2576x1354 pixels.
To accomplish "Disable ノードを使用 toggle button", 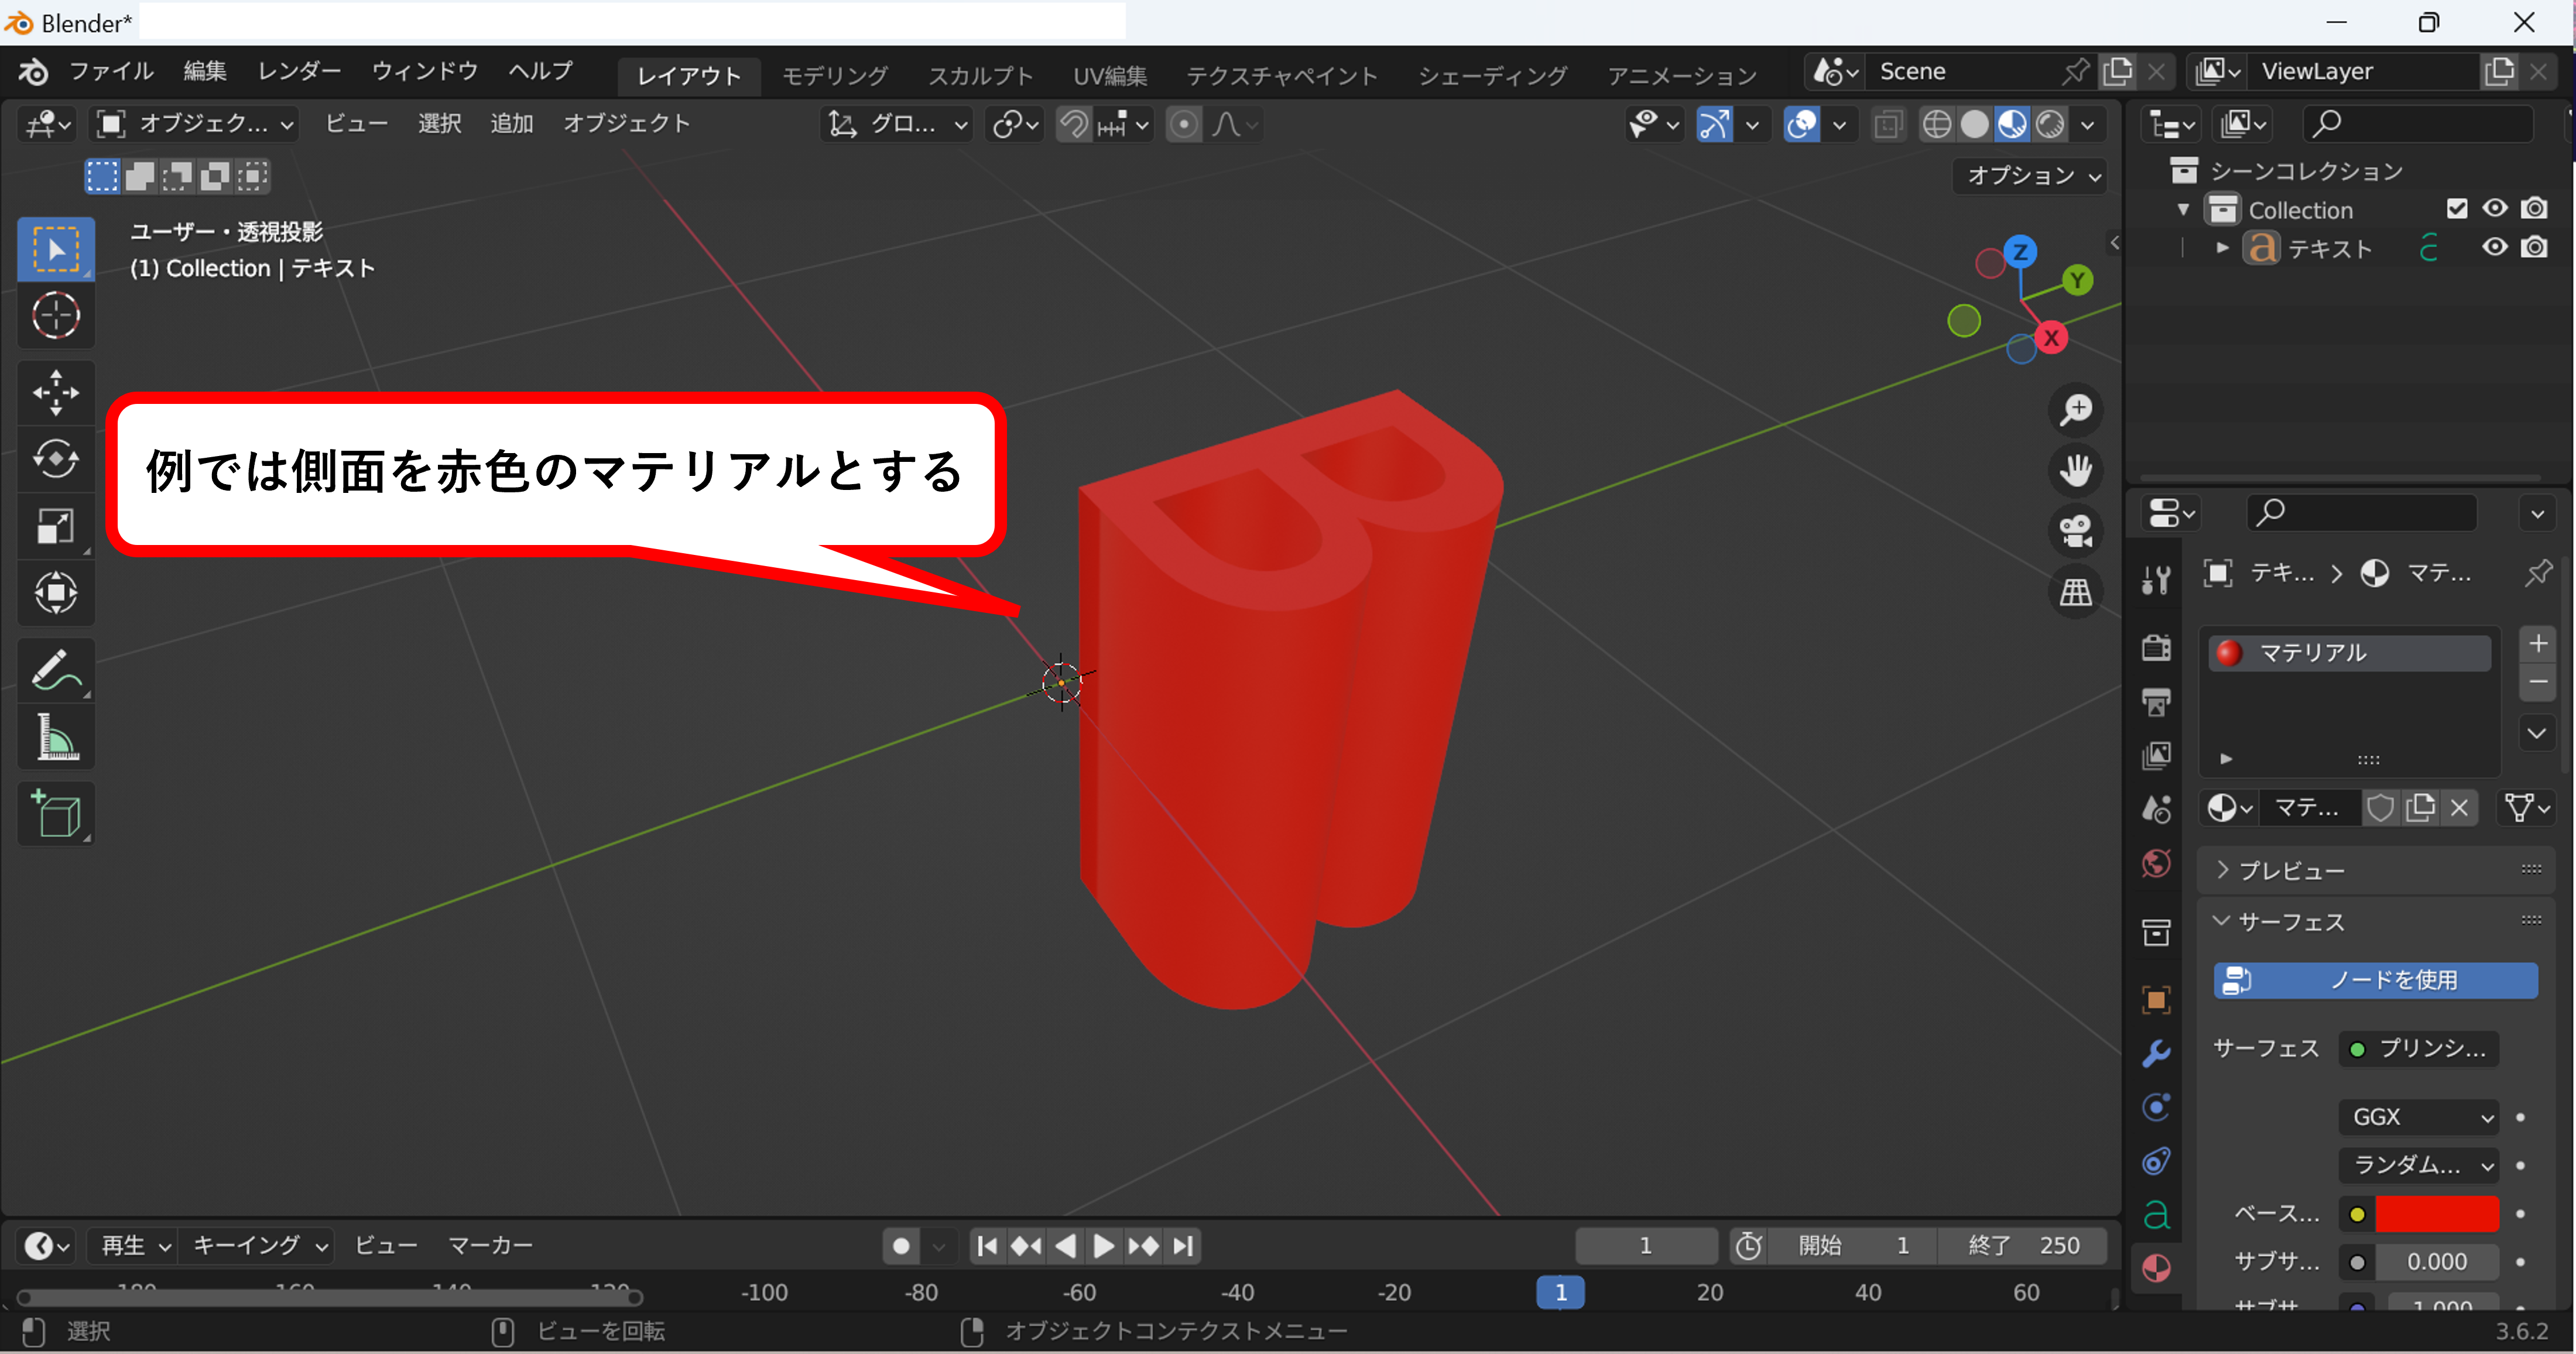I will click(2376, 980).
